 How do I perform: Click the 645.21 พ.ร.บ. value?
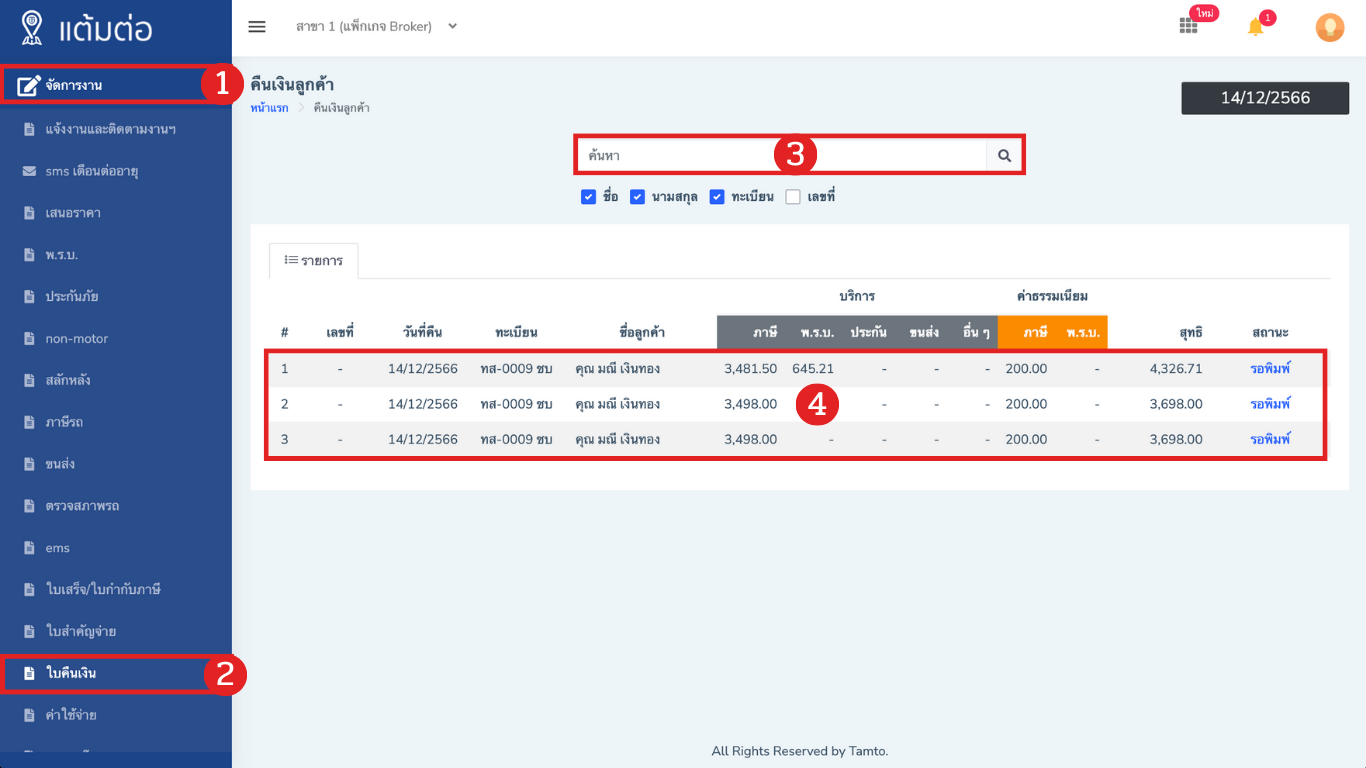tap(813, 369)
